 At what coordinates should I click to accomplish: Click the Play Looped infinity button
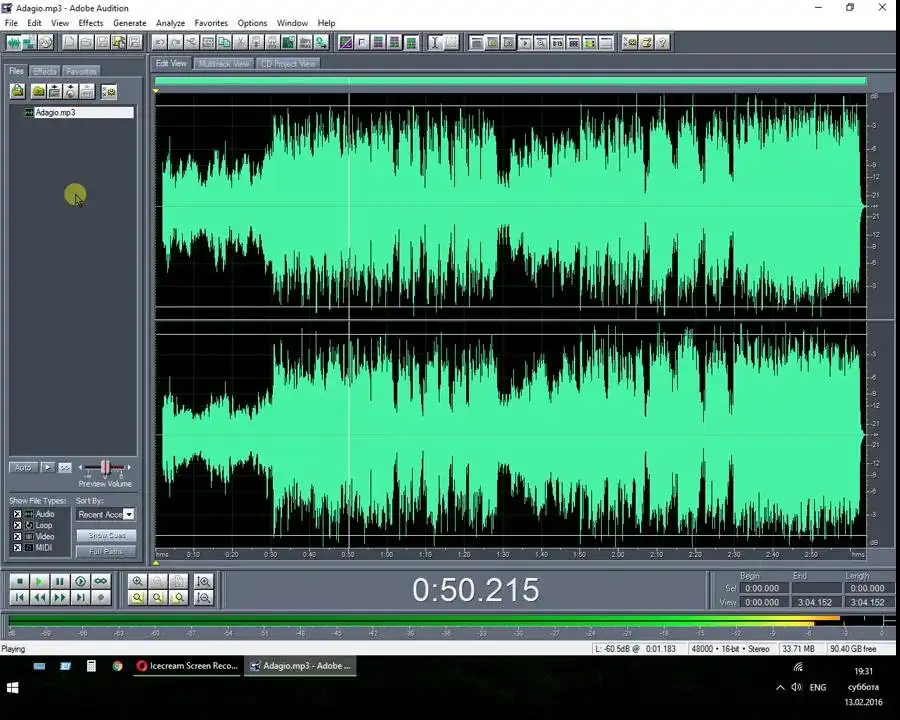tap(100, 581)
